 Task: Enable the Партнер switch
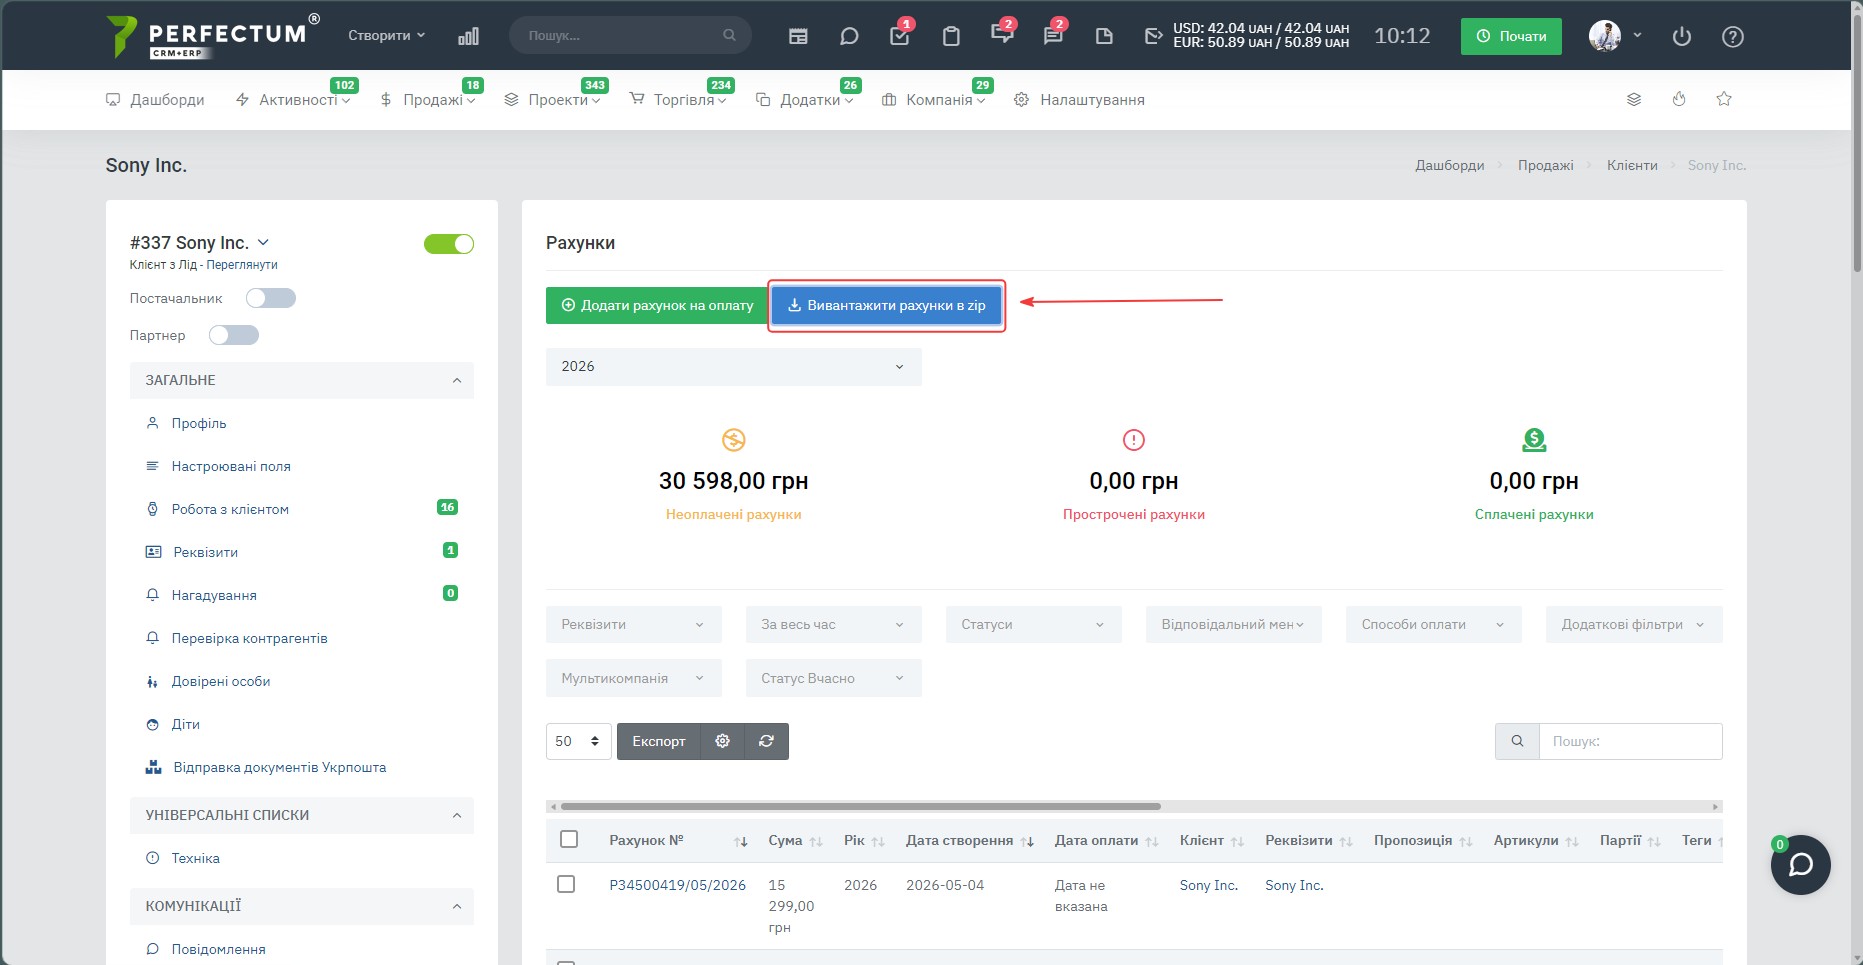(x=234, y=335)
